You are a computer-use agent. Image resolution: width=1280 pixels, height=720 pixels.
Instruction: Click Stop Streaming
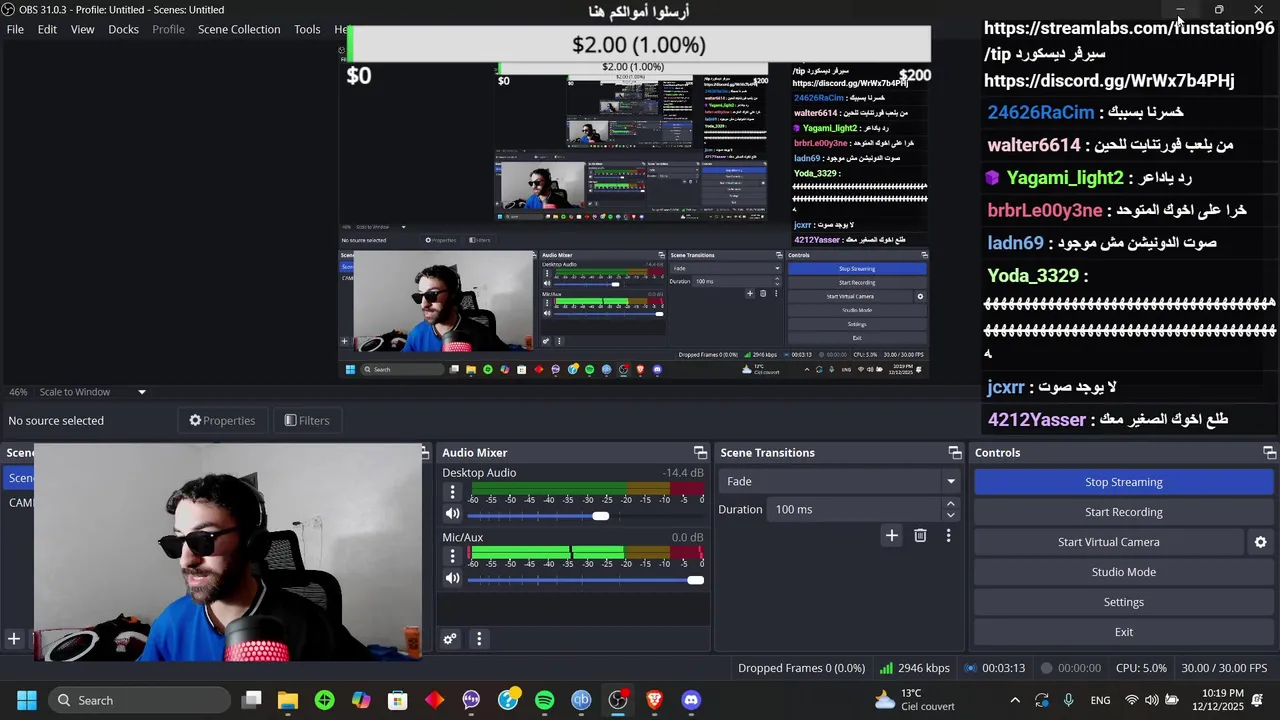pos(1123,482)
